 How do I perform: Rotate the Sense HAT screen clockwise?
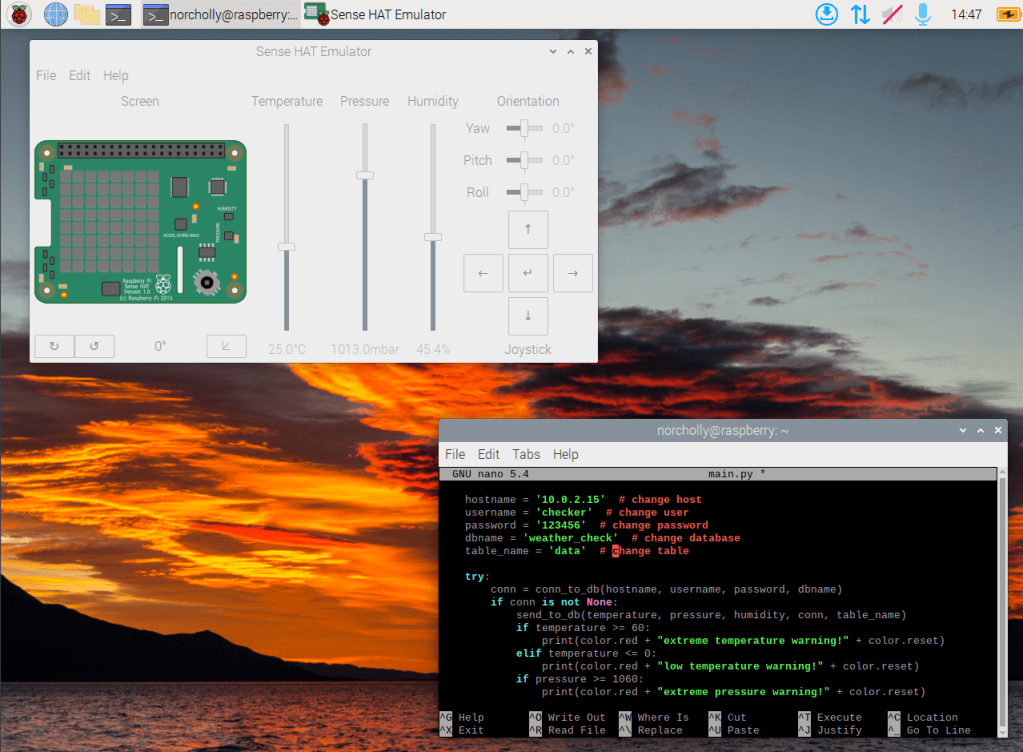tap(54, 346)
